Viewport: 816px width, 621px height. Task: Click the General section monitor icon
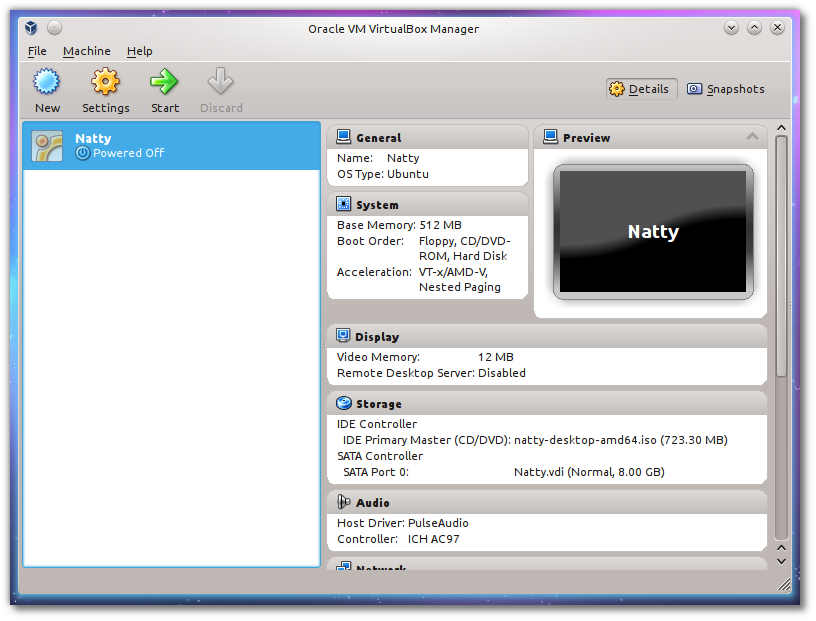tap(344, 137)
